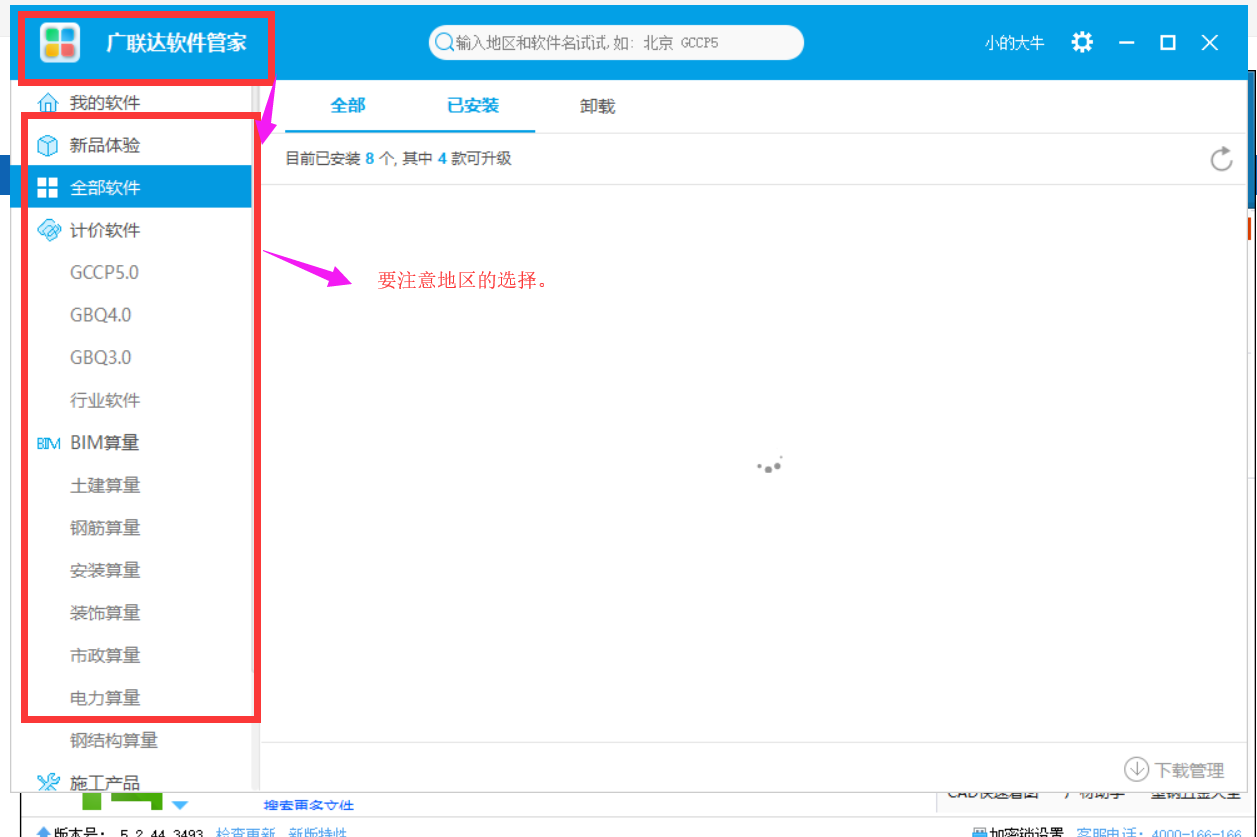
Task: Open 下载管理 download manager
Action: pyautogui.click(x=1174, y=770)
